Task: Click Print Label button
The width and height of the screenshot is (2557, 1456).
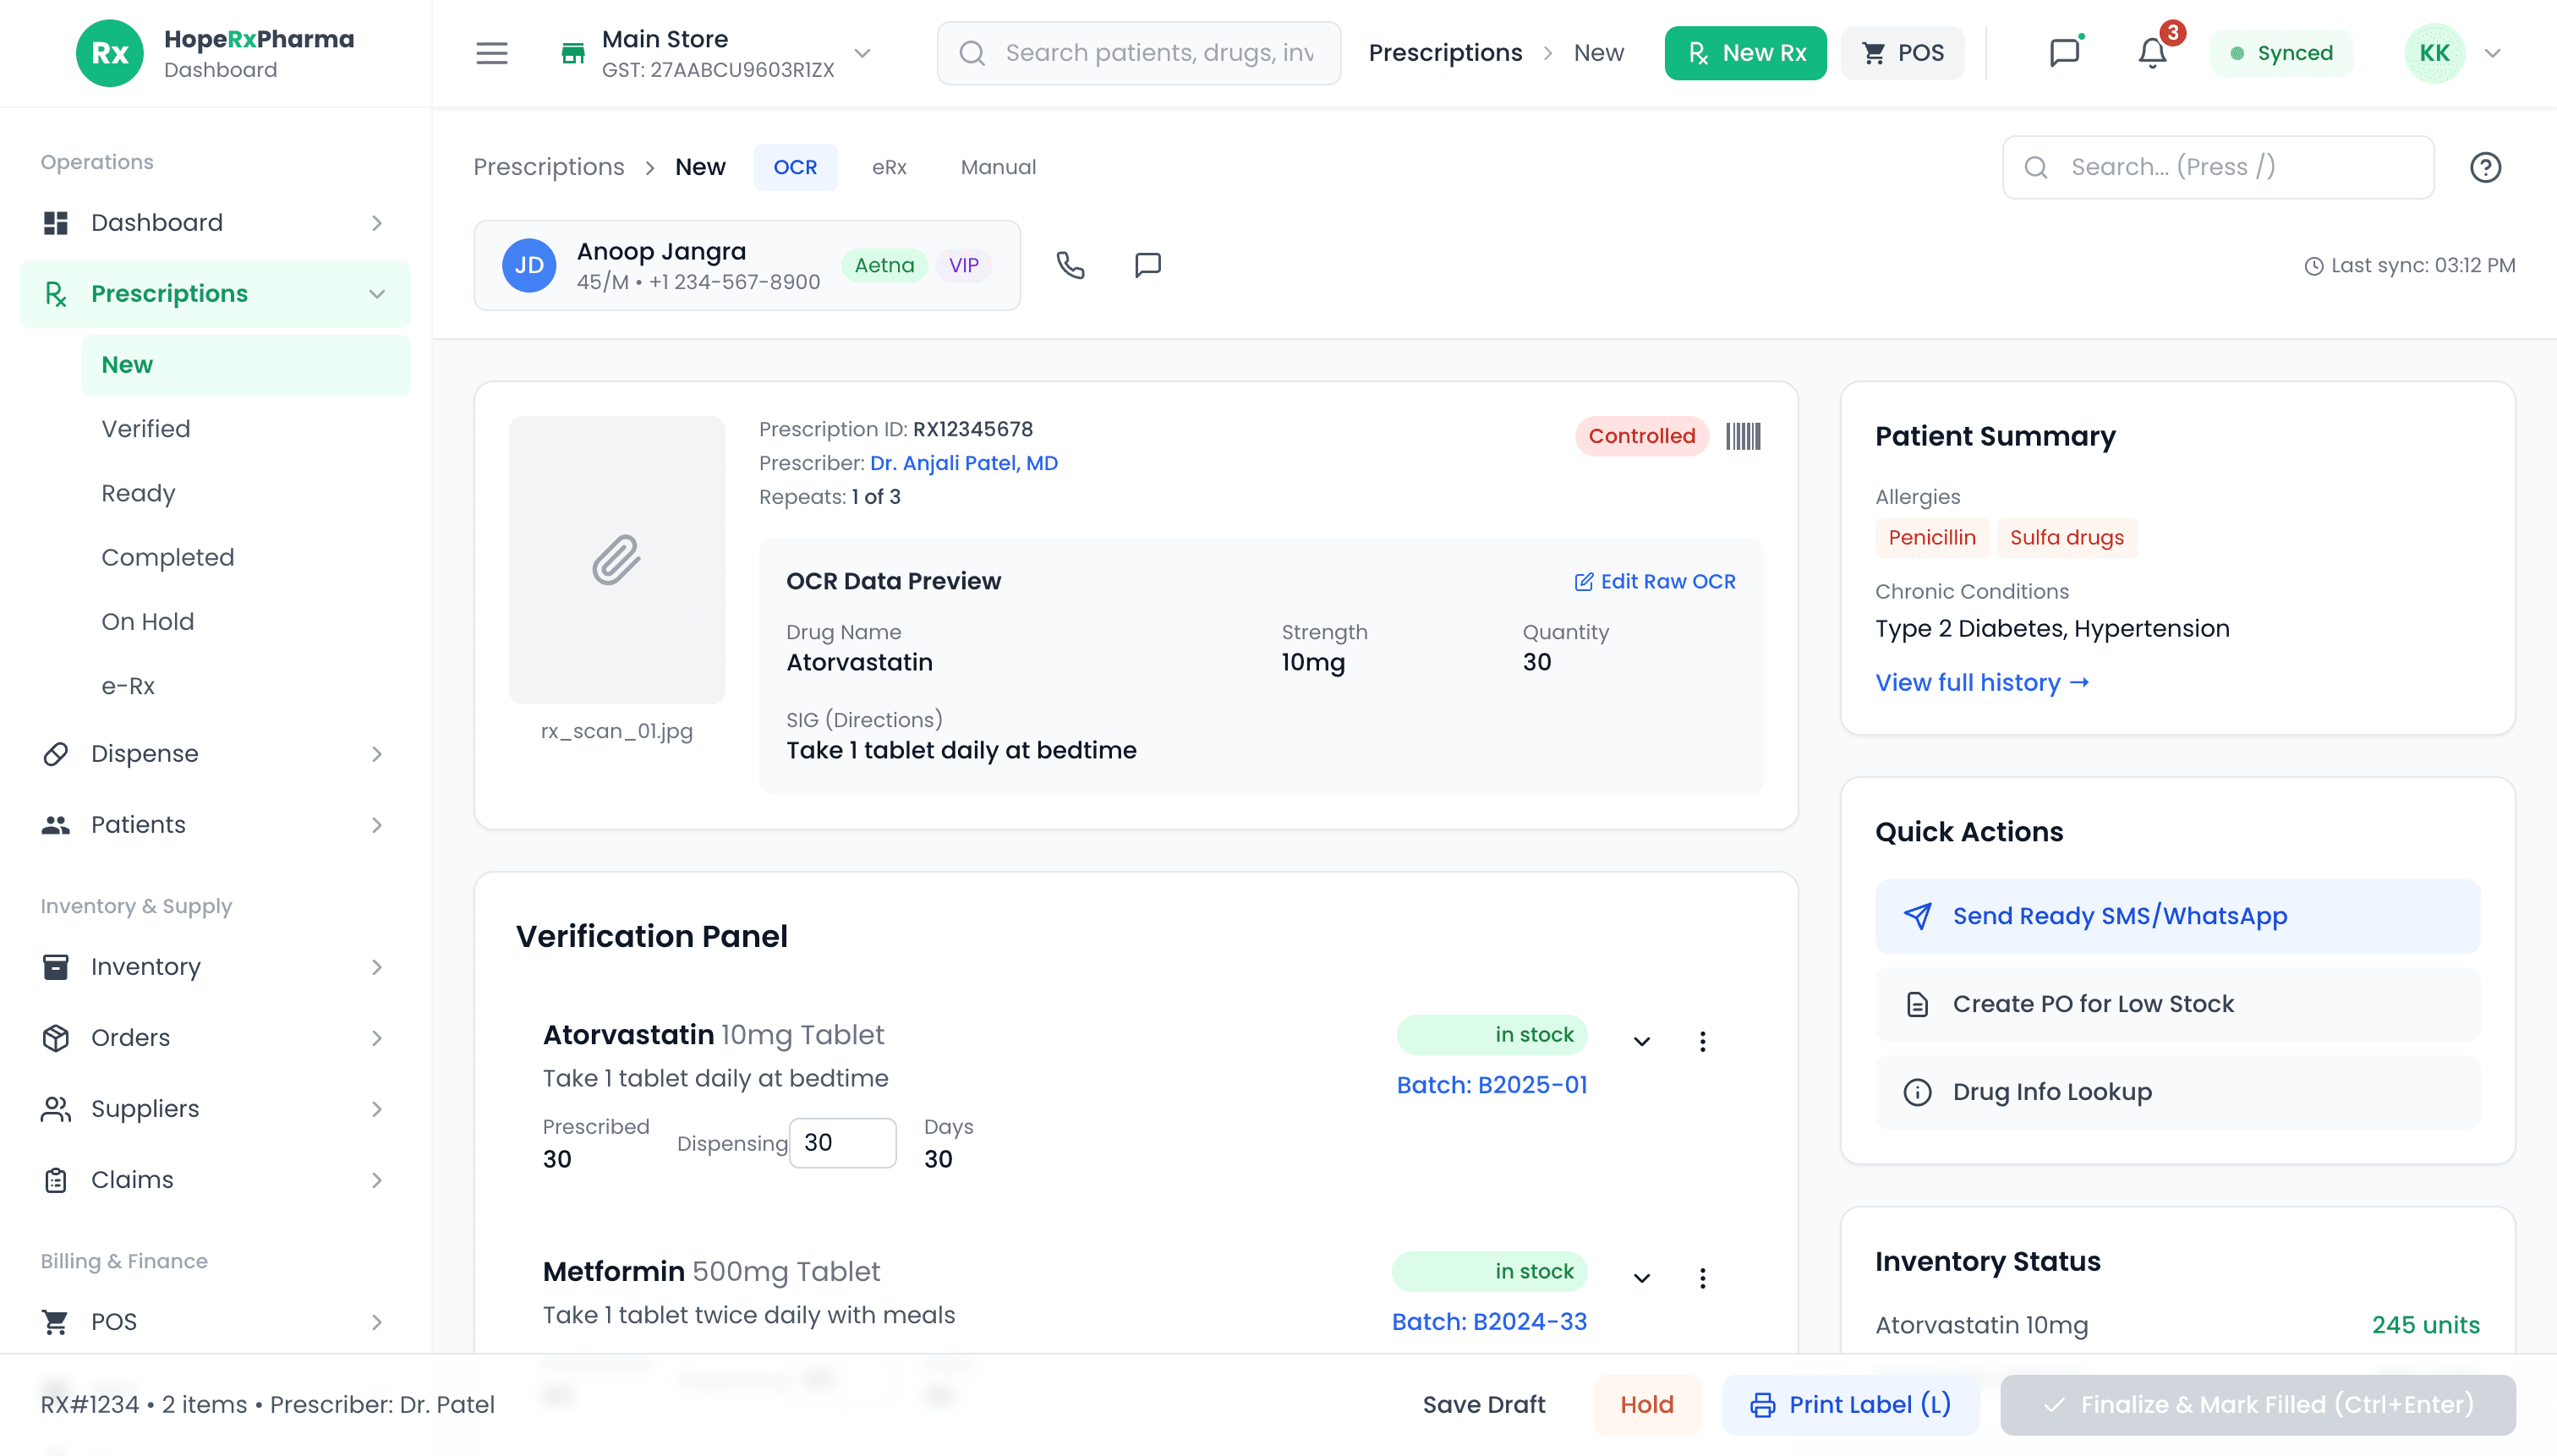Action: pyautogui.click(x=1850, y=1404)
